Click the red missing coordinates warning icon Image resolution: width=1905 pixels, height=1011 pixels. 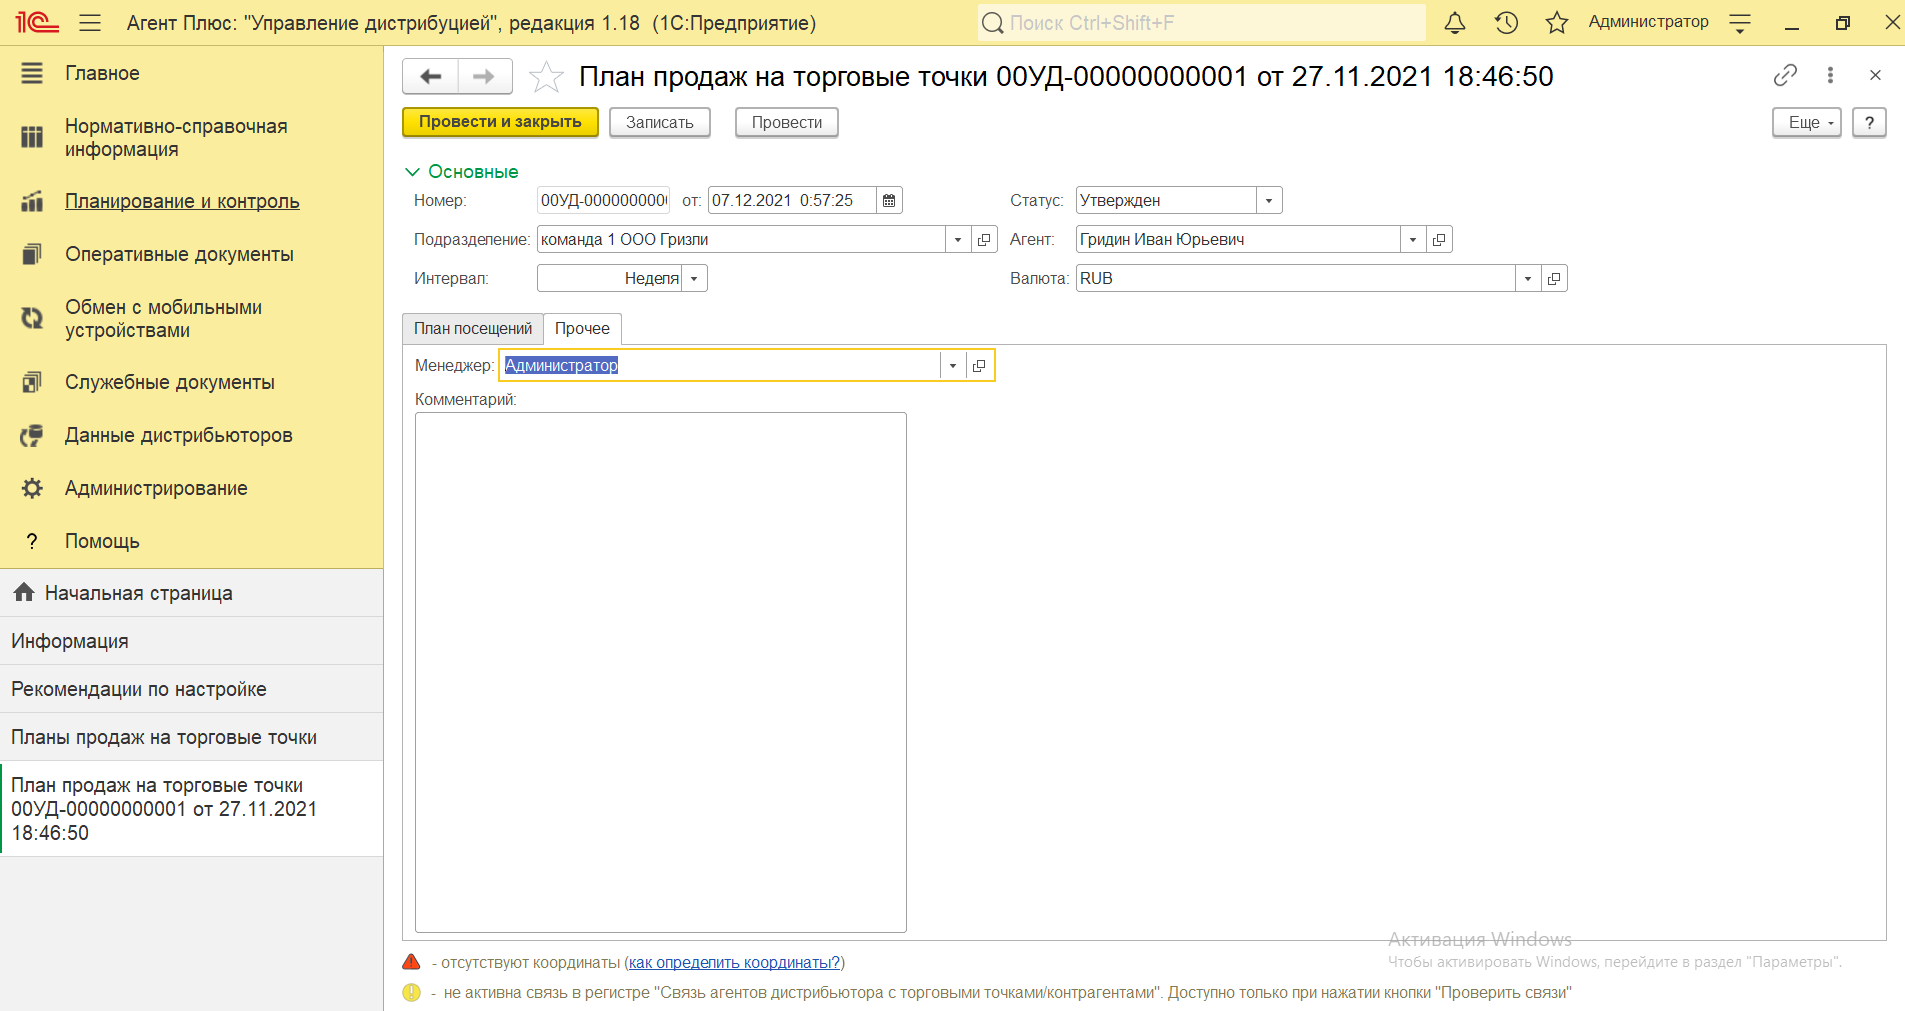[x=411, y=962]
